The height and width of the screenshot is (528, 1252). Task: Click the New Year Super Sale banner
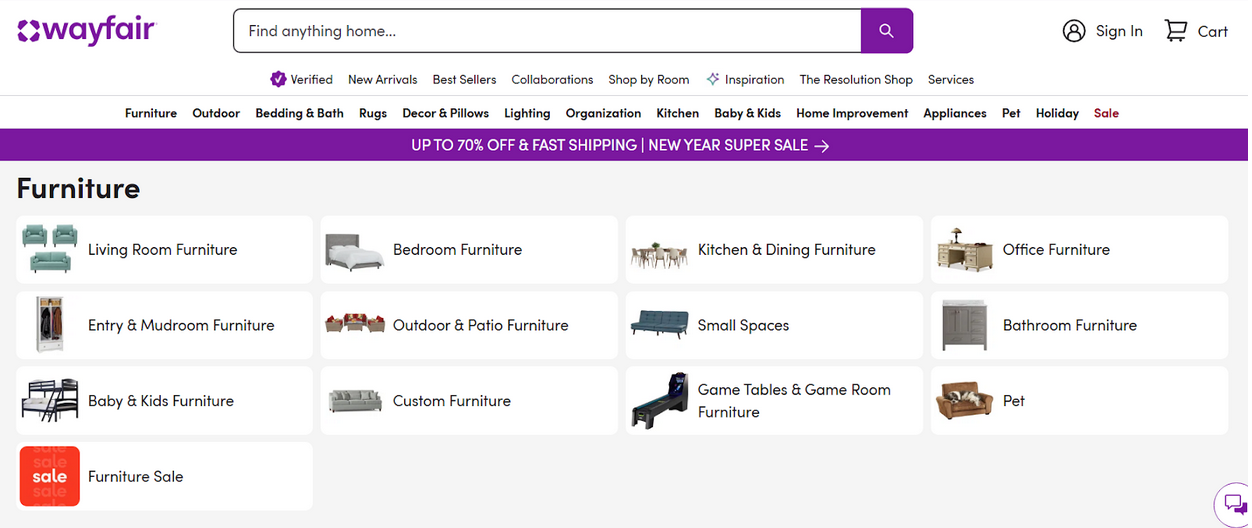coord(624,145)
